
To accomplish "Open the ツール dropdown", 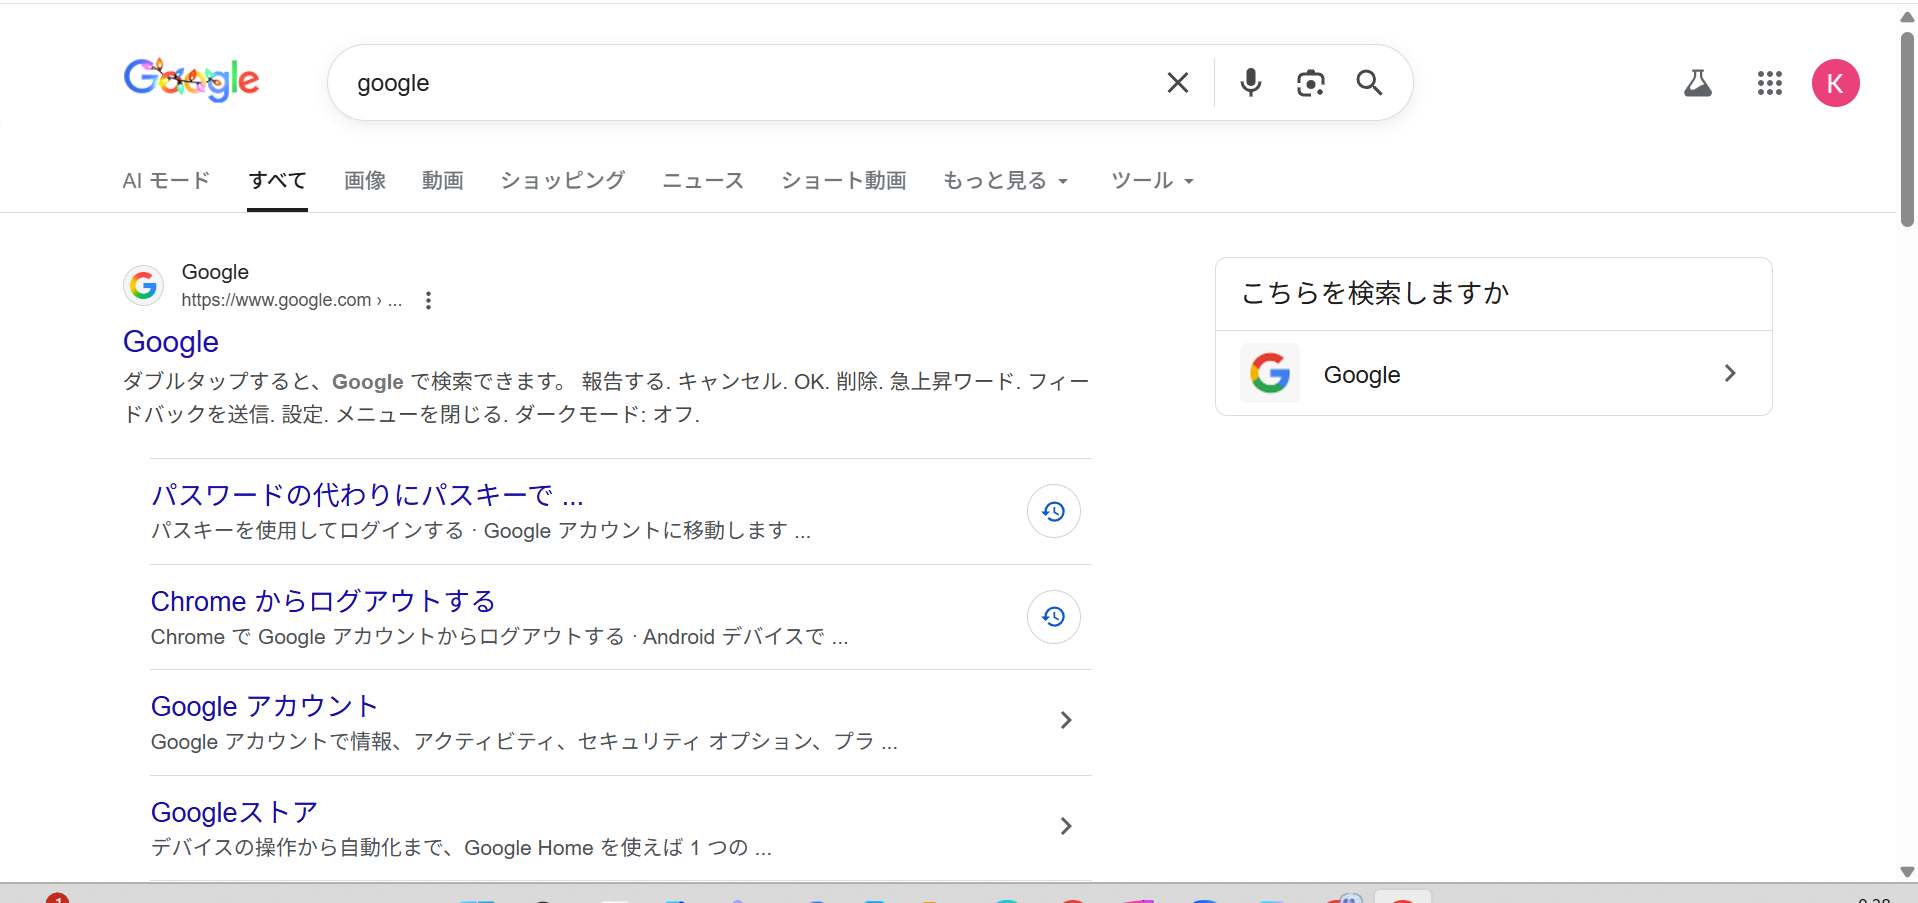I will pos(1152,181).
